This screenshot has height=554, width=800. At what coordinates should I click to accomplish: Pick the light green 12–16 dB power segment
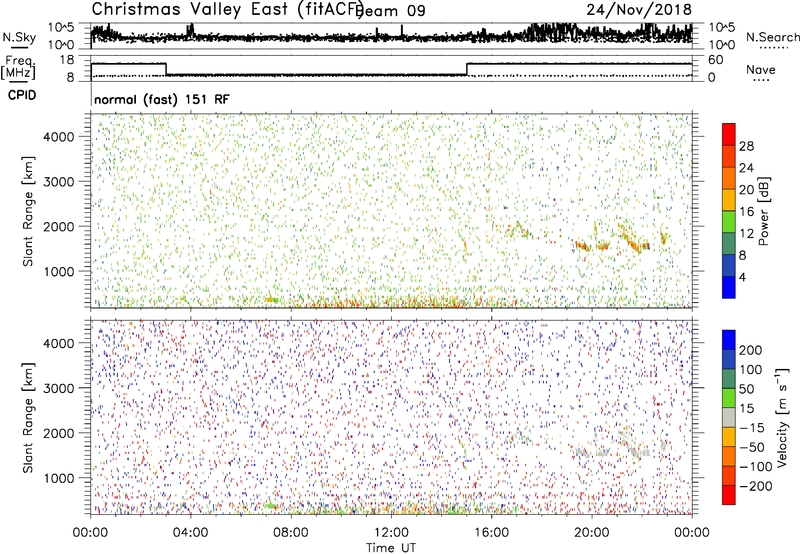click(x=729, y=221)
